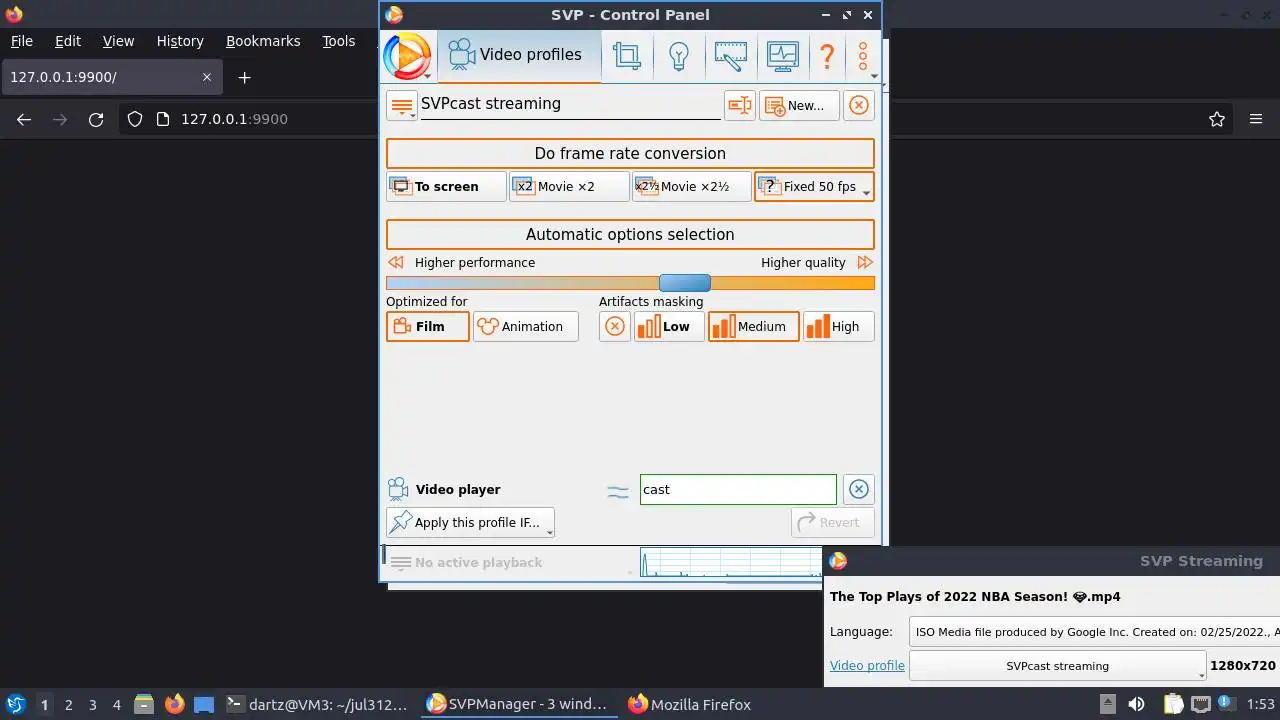This screenshot has width=1280, height=720.
Task: Click the performance graph thumbnail
Action: click(x=732, y=563)
